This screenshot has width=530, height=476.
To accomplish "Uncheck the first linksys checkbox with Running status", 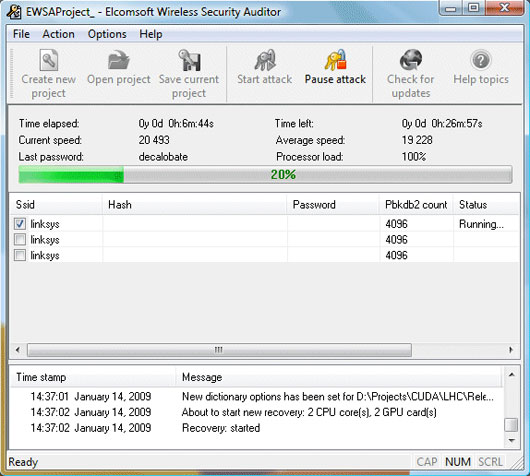I will click(x=20, y=223).
